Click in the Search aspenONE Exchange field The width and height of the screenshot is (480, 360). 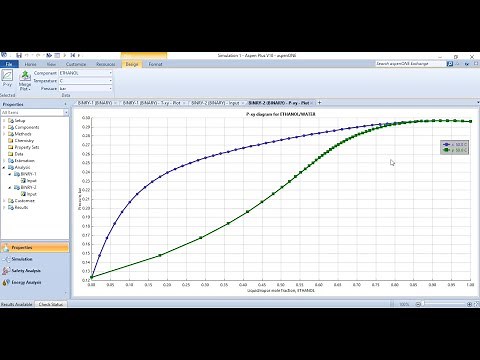(x=410, y=64)
